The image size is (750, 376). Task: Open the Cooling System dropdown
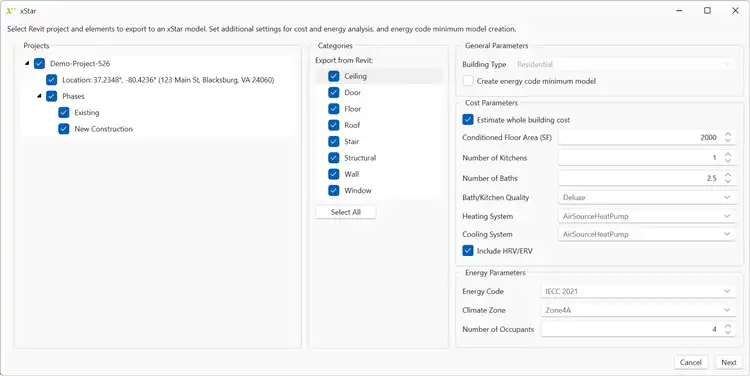point(647,234)
